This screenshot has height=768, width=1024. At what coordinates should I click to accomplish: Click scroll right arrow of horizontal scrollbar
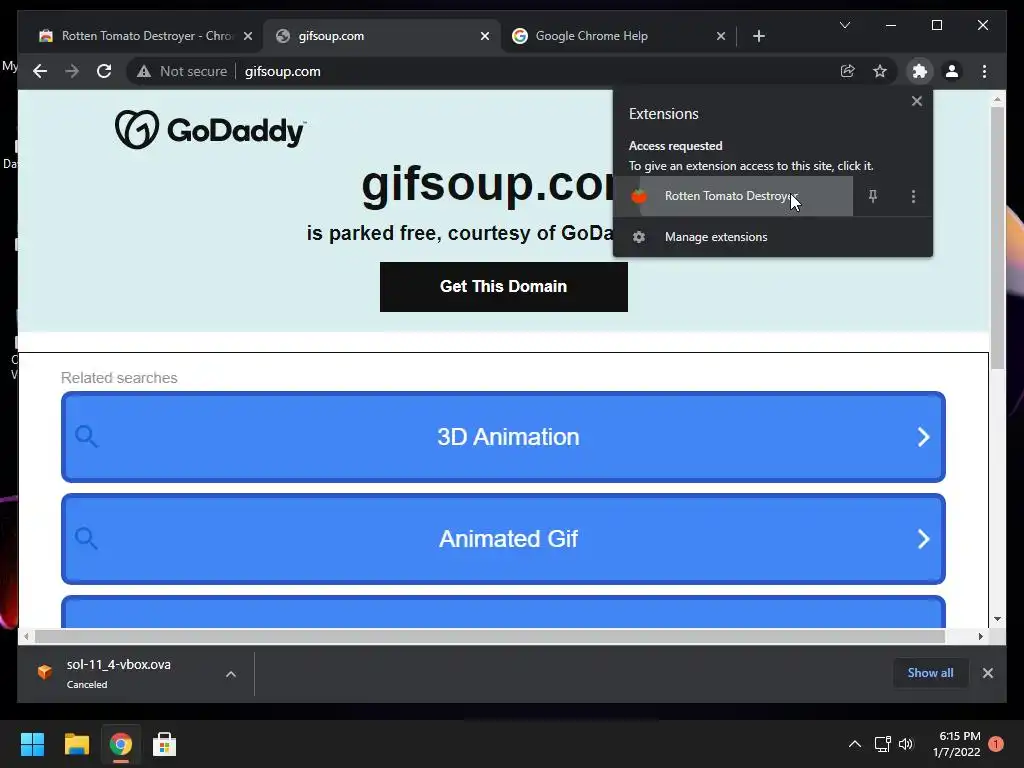(x=980, y=636)
